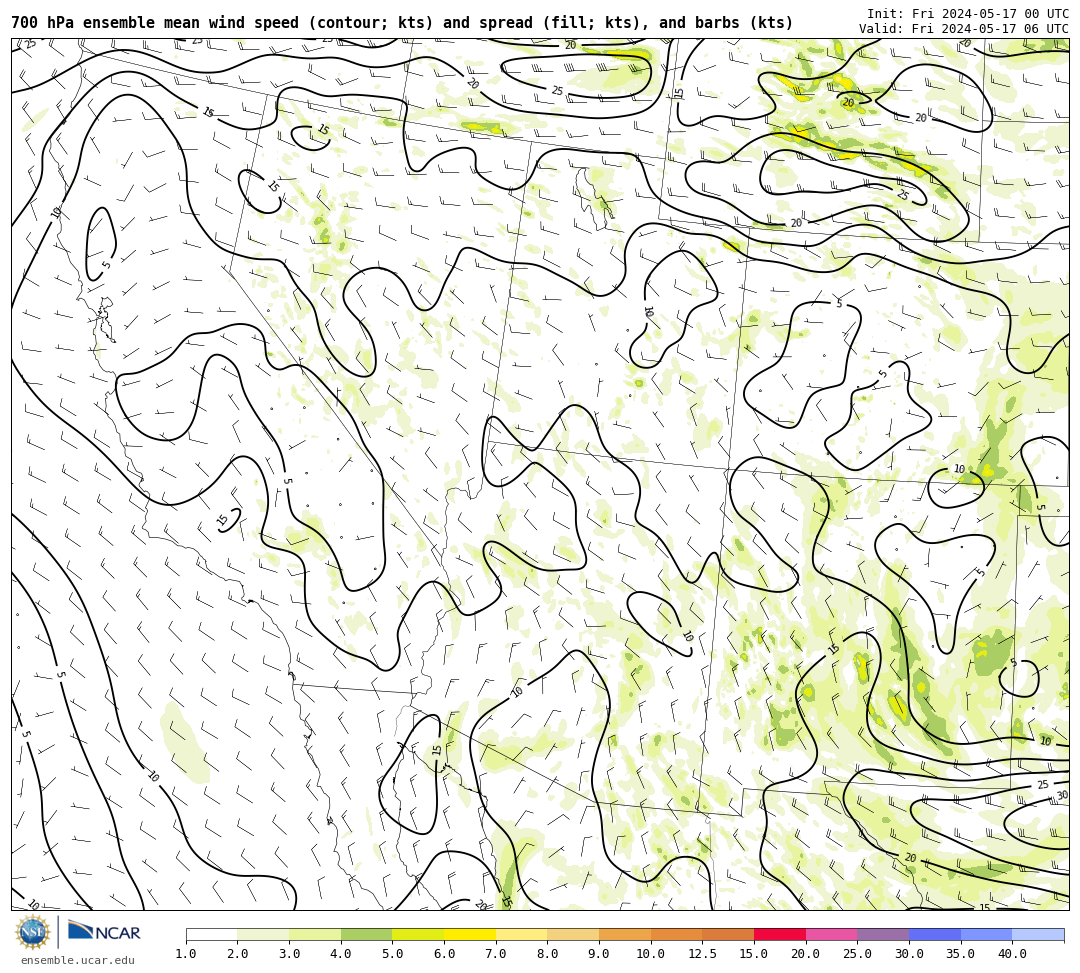Screen dimensions: 1080x973
Task: Click the '10.0' colorbar tick label
Action: (651, 954)
